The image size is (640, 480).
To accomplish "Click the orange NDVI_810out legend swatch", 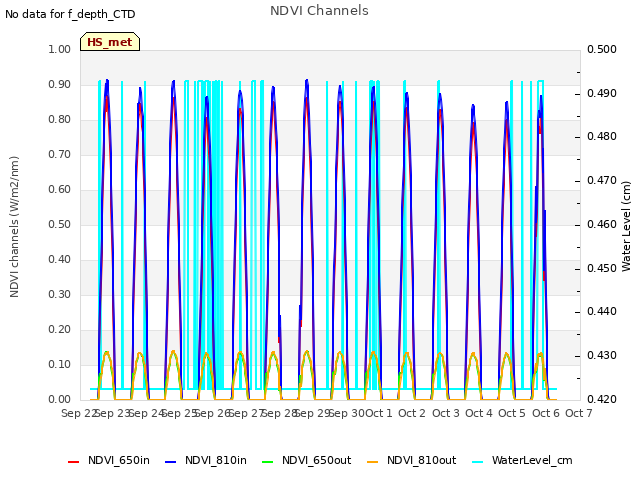I will [x=373, y=462].
